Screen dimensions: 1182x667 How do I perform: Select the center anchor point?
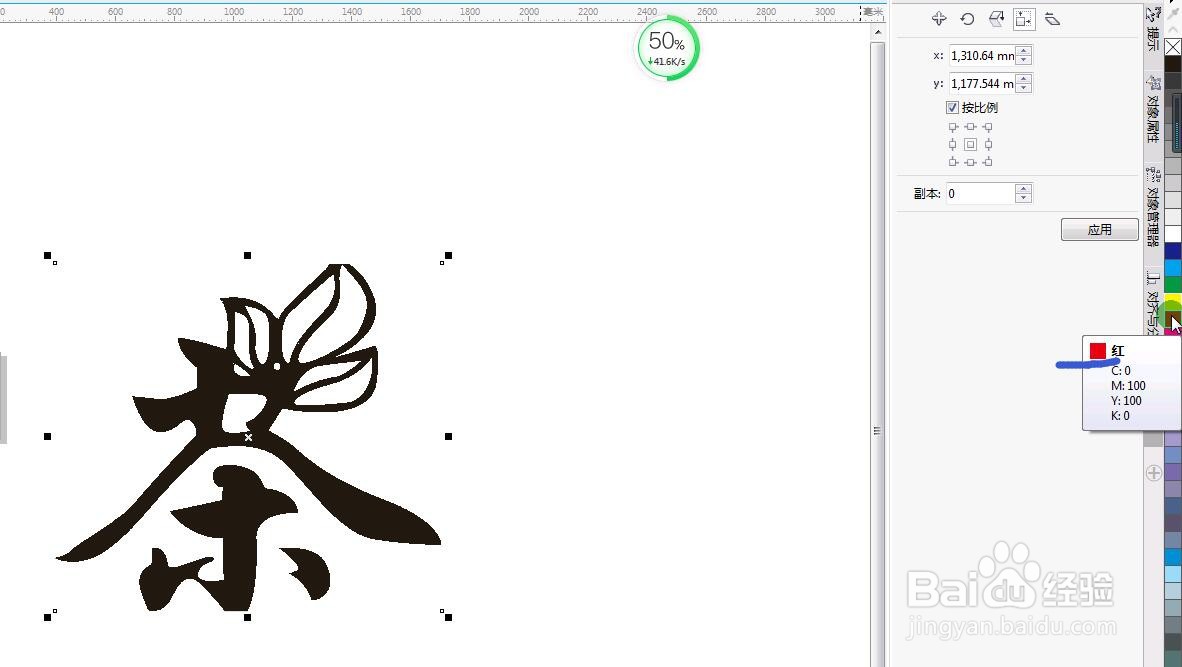click(970, 145)
